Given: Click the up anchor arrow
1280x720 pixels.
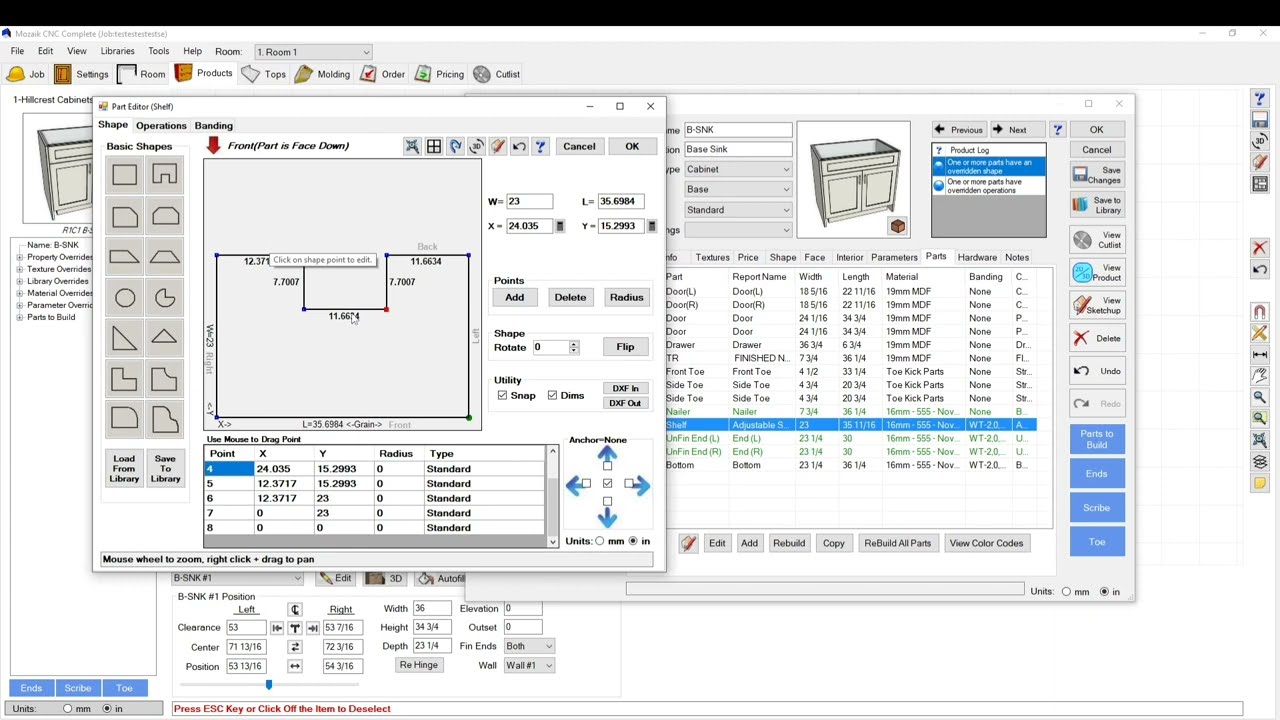Looking at the screenshot, I should [607, 454].
